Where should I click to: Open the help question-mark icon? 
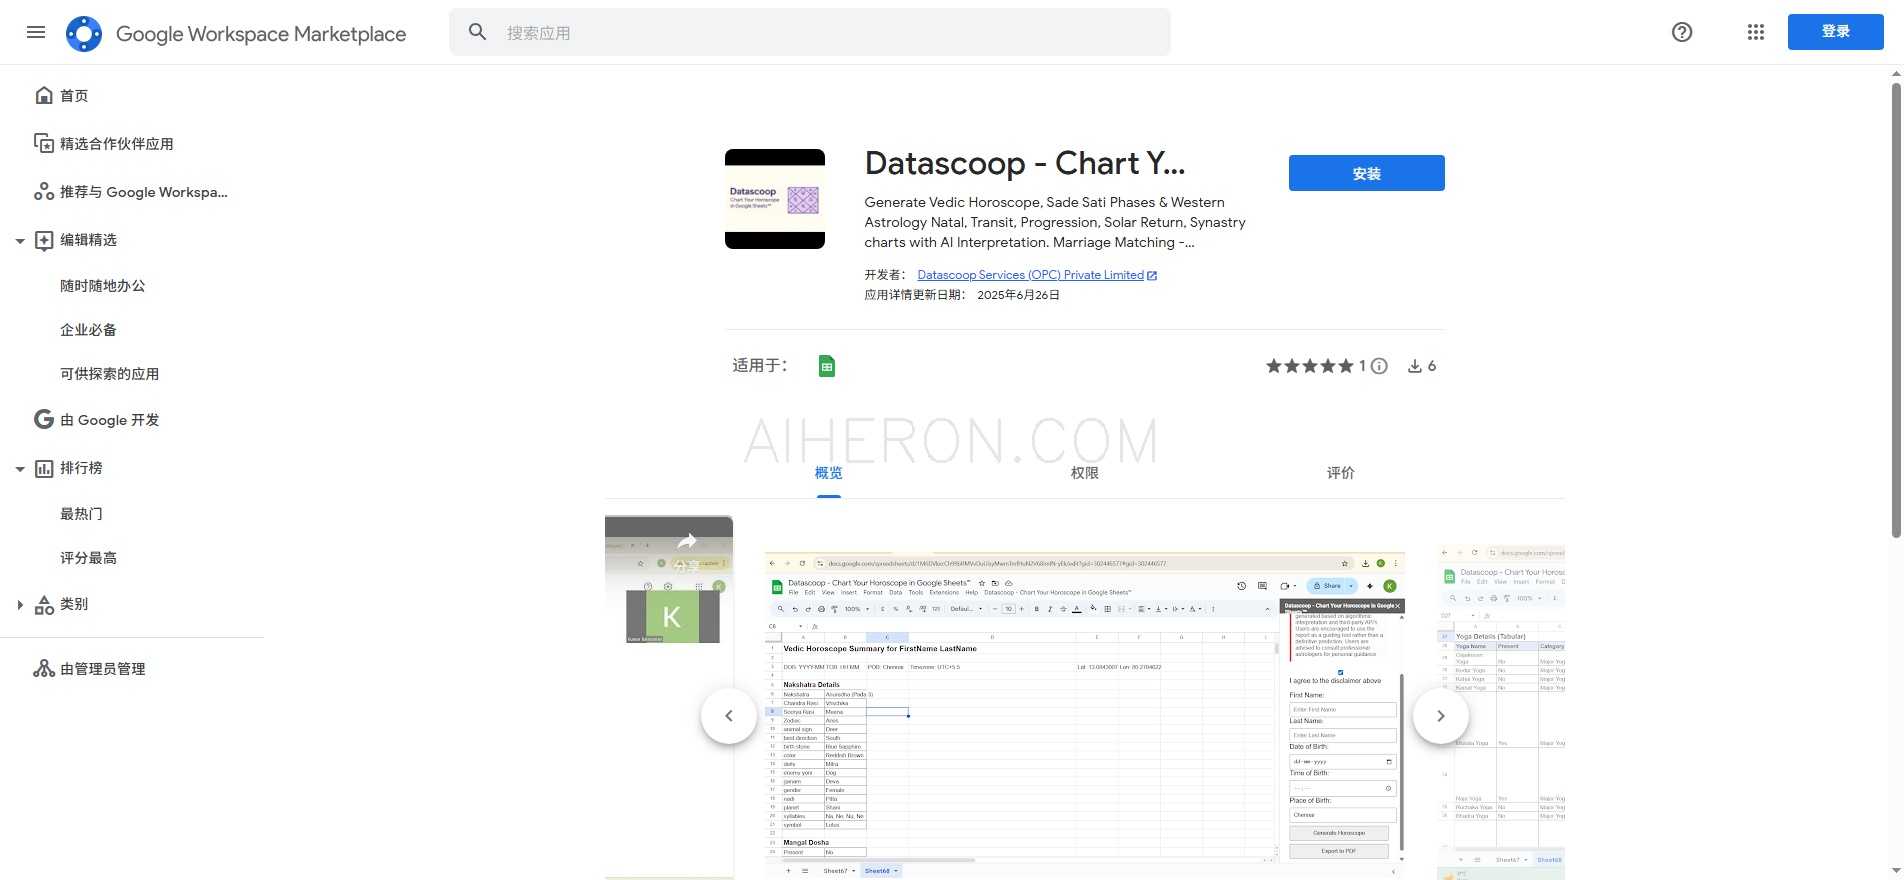(x=1682, y=32)
